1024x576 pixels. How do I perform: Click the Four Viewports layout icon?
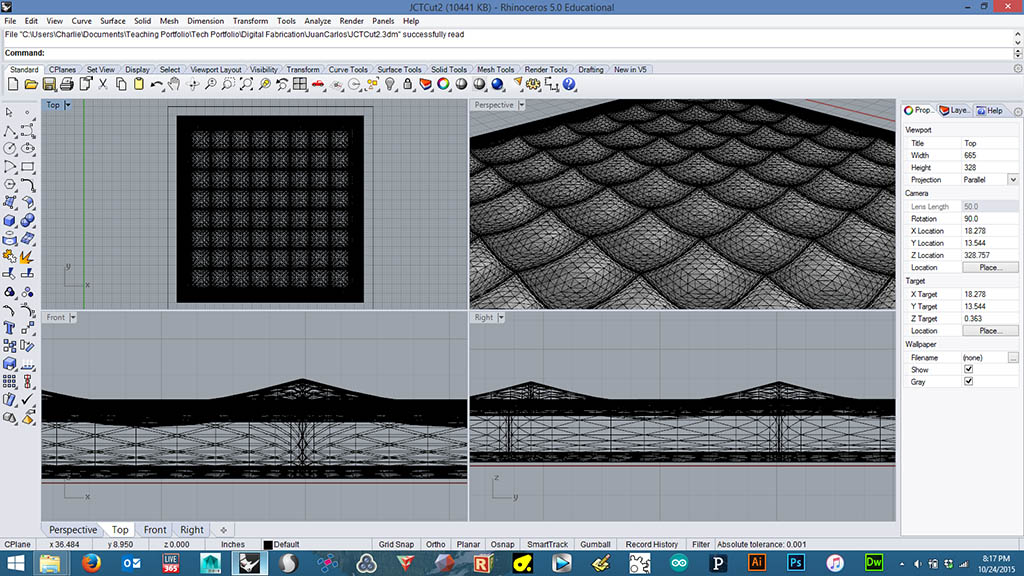299,84
